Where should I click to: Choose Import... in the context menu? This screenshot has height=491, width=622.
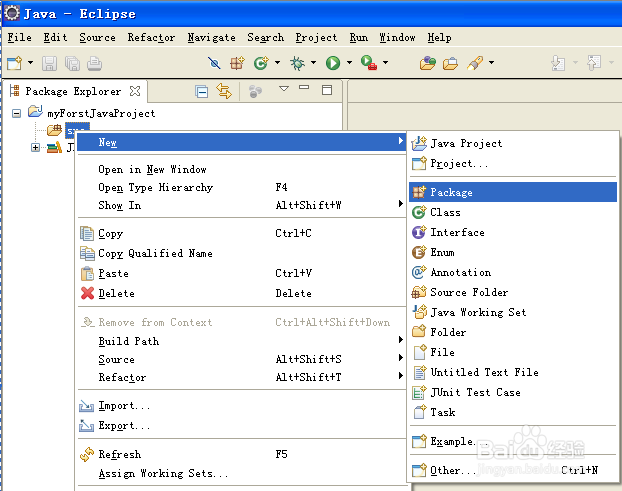point(241,405)
